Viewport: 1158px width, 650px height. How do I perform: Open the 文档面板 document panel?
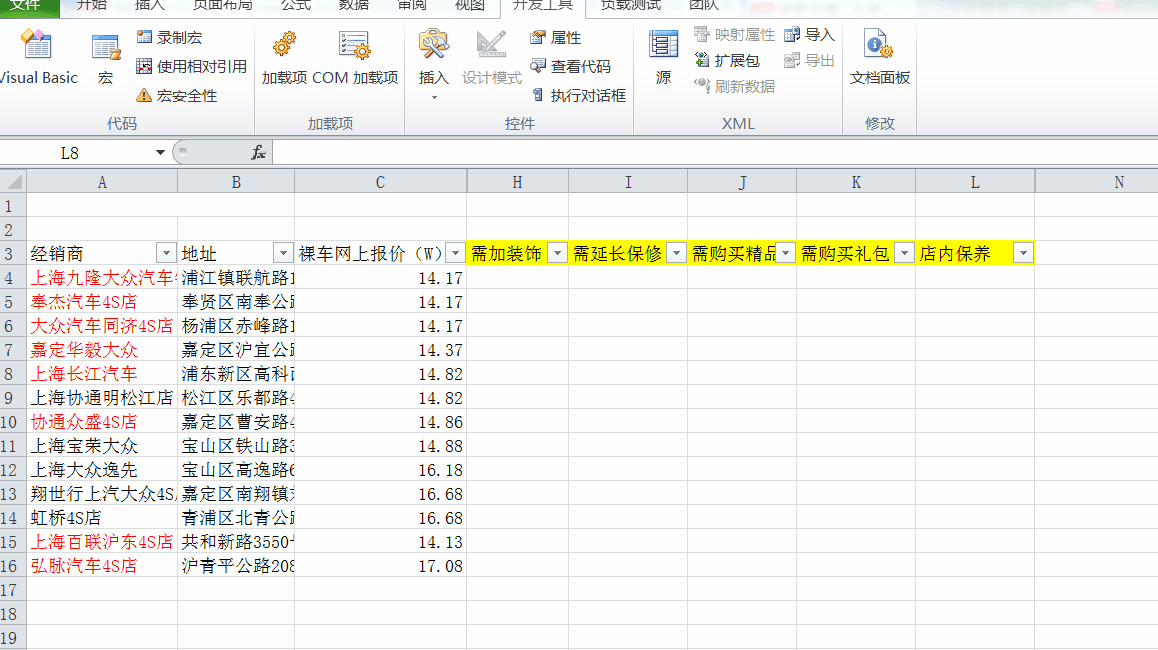[880, 58]
